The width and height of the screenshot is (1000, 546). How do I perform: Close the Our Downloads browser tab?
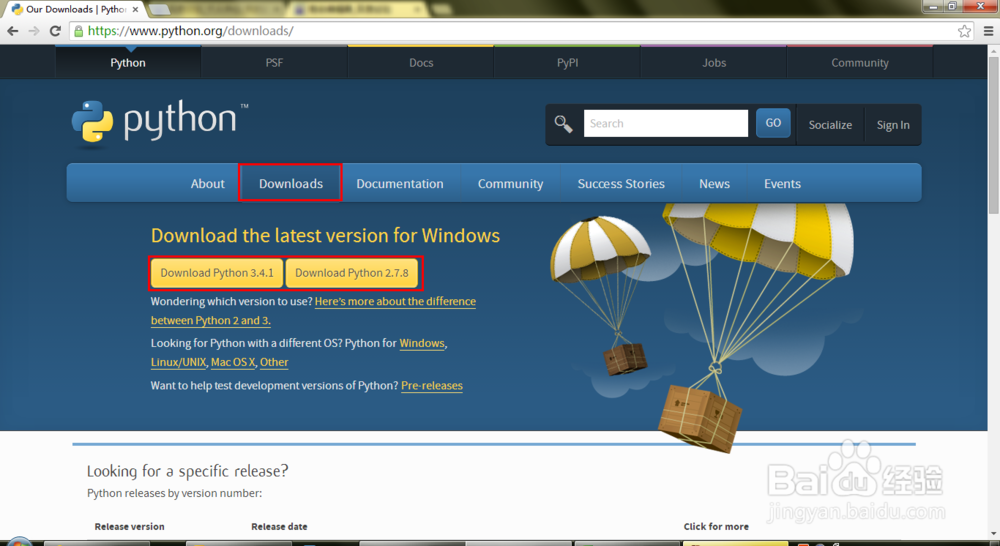pos(135,10)
